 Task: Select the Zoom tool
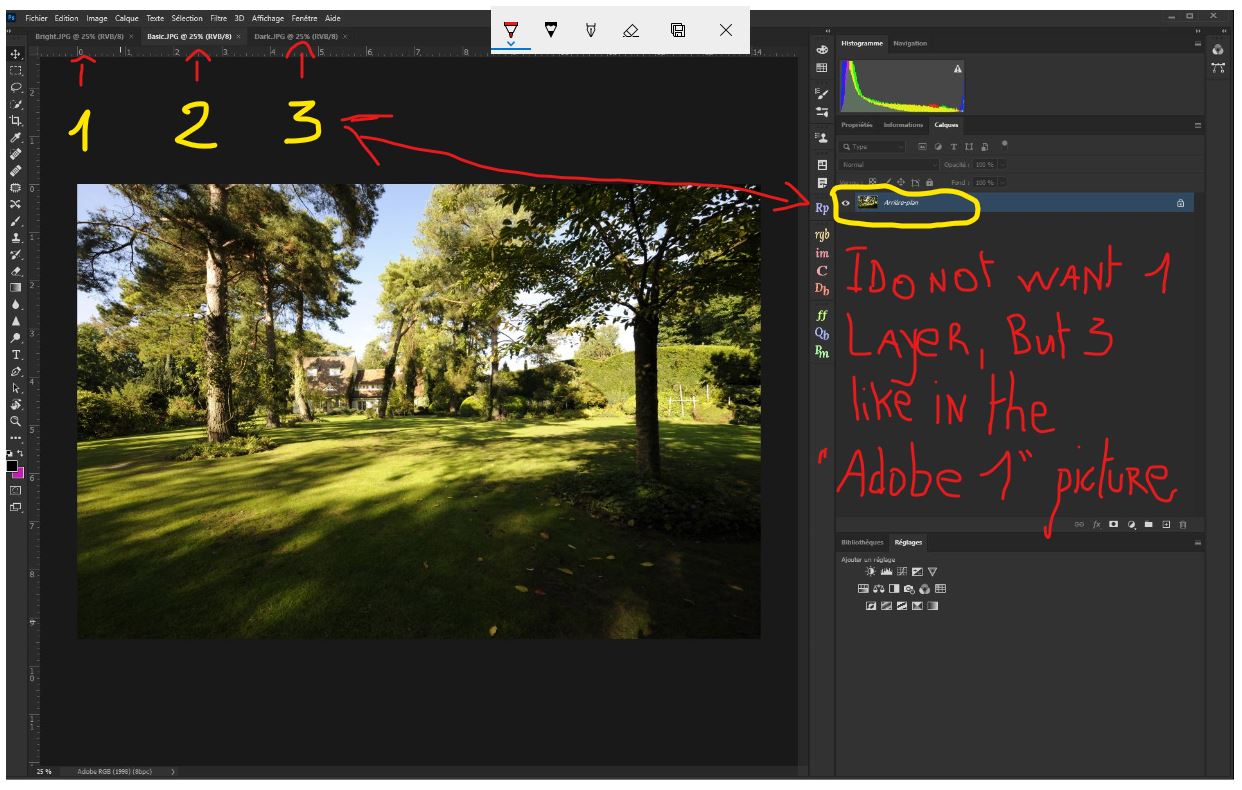coord(15,421)
